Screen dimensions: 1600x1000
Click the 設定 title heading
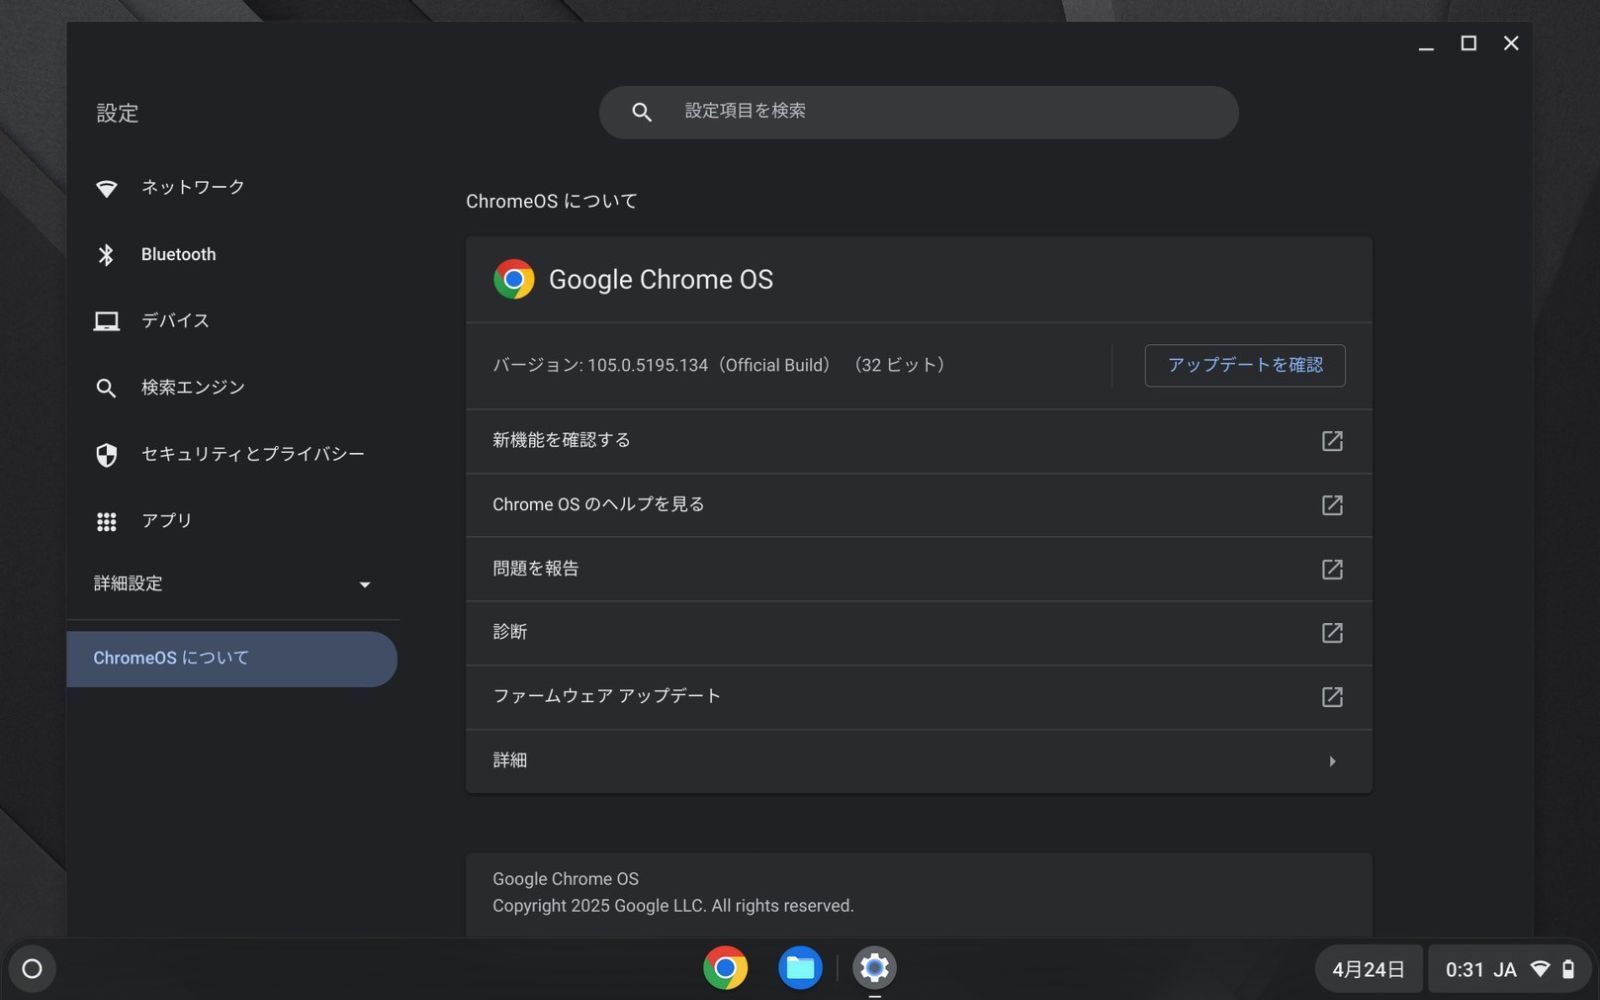(117, 113)
